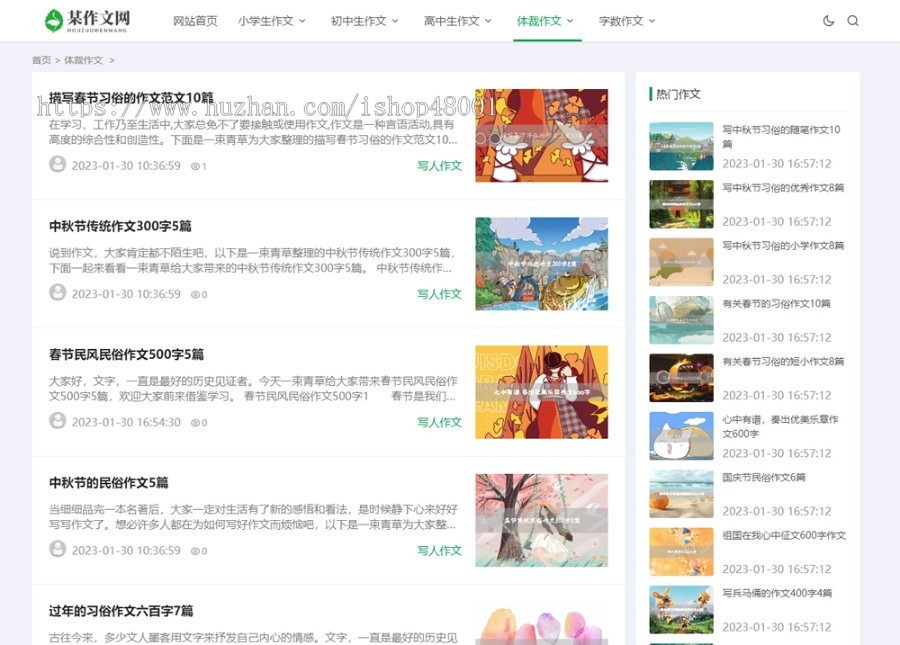Click view count eye icon of 描写春节习俗的作文范文10篇

[195, 166]
